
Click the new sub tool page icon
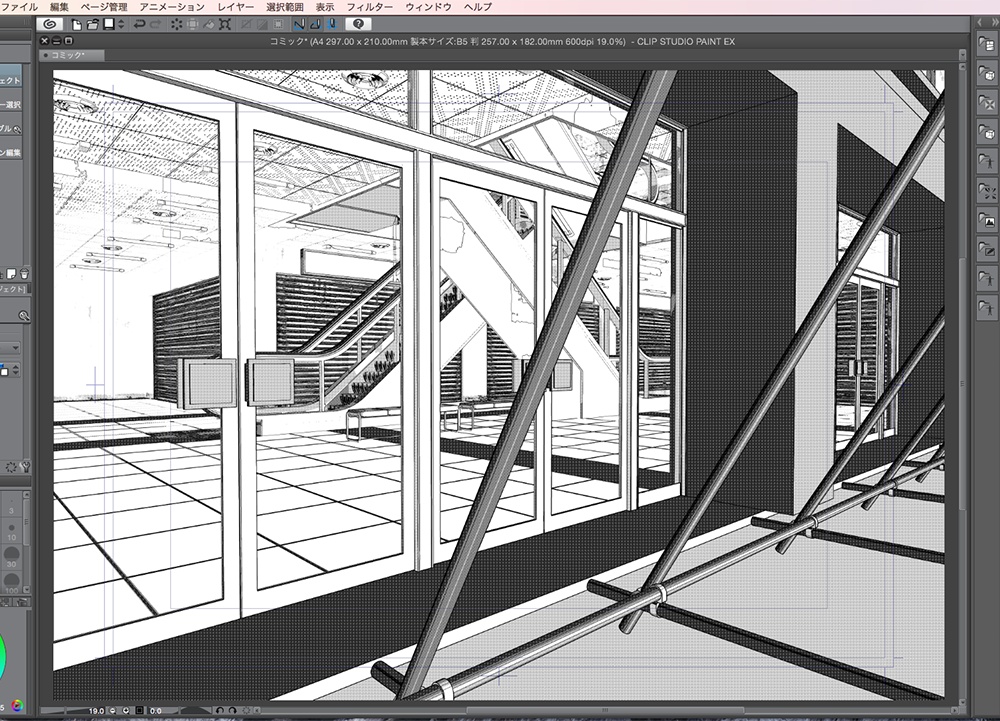[x=11, y=274]
